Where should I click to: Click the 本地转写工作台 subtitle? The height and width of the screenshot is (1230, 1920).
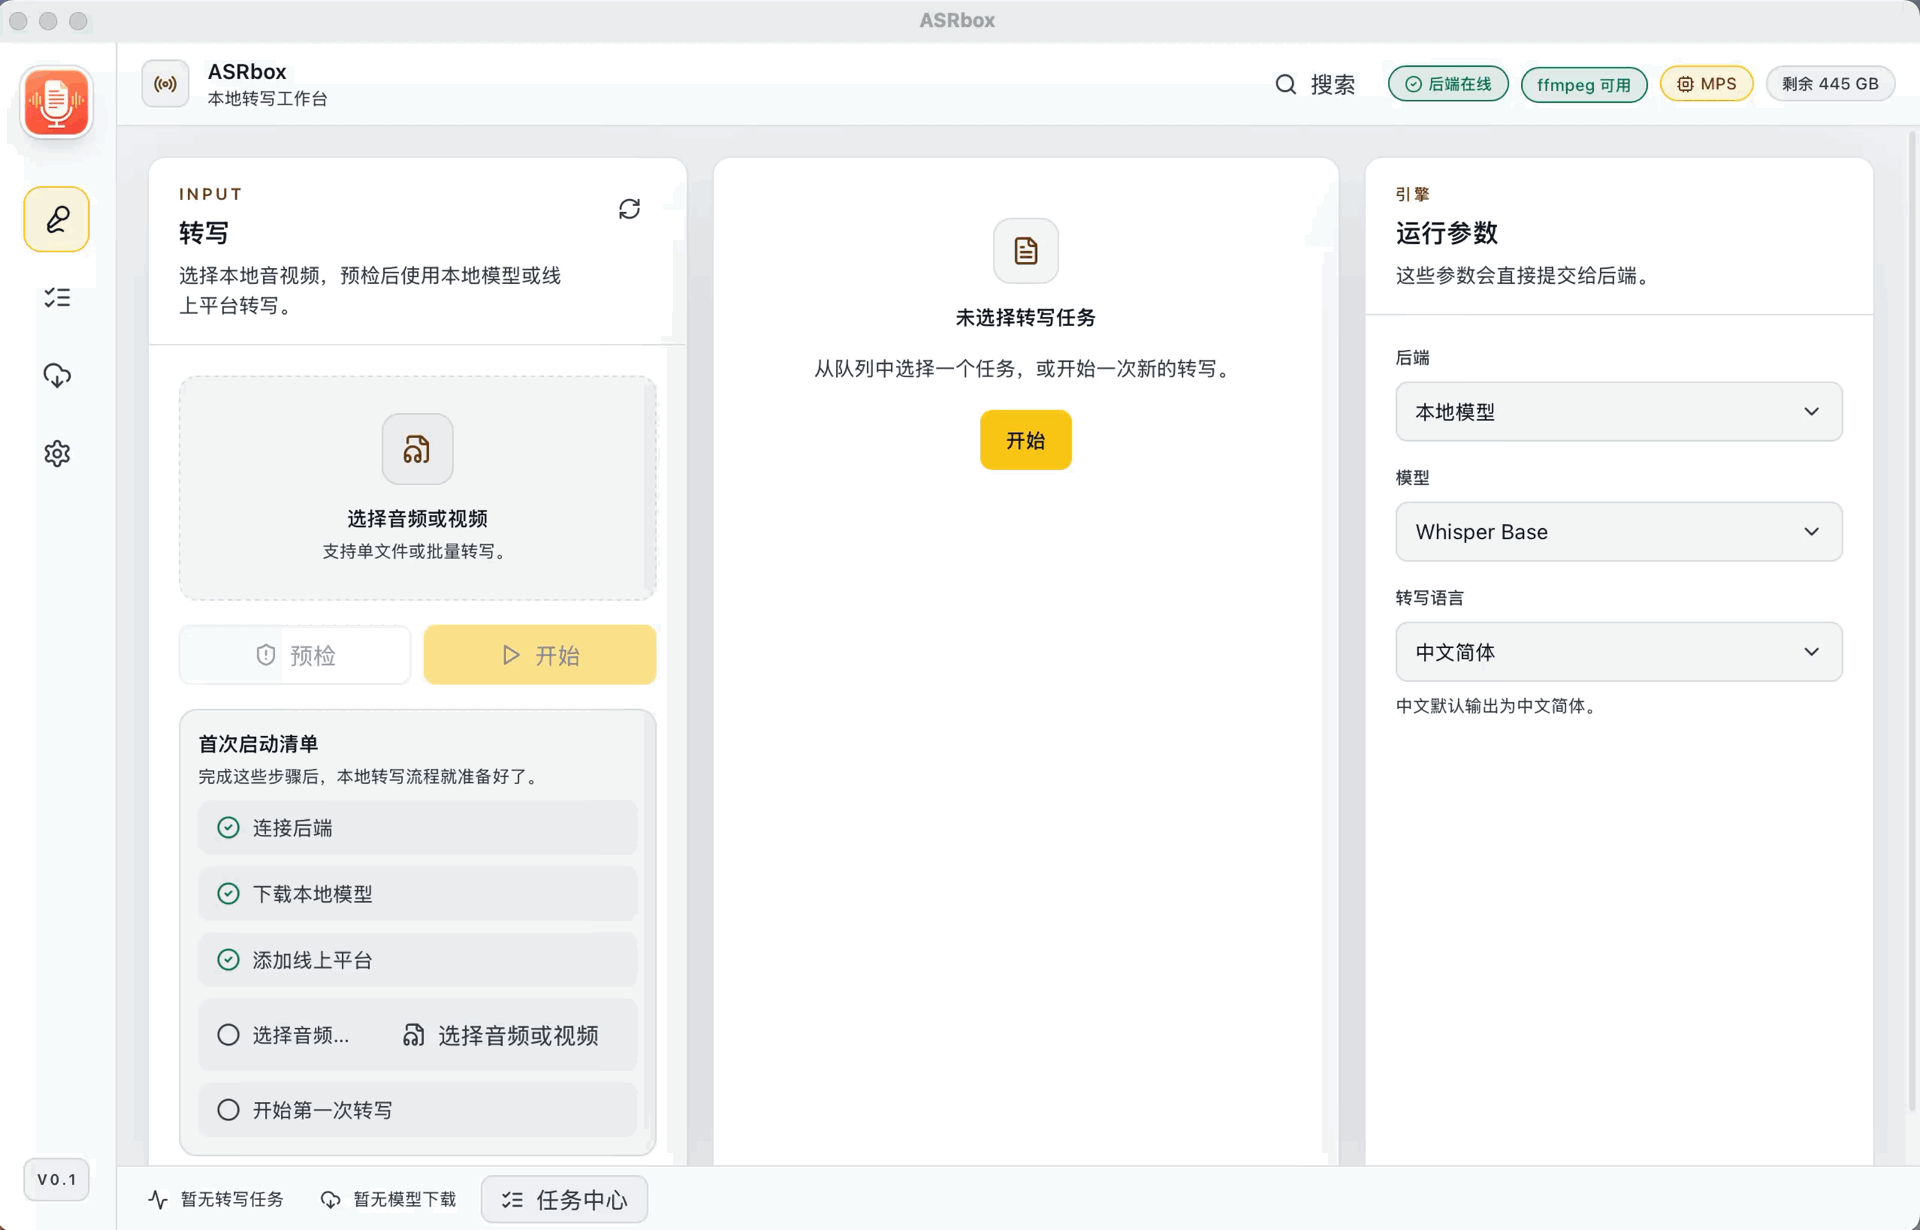coord(268,98)
